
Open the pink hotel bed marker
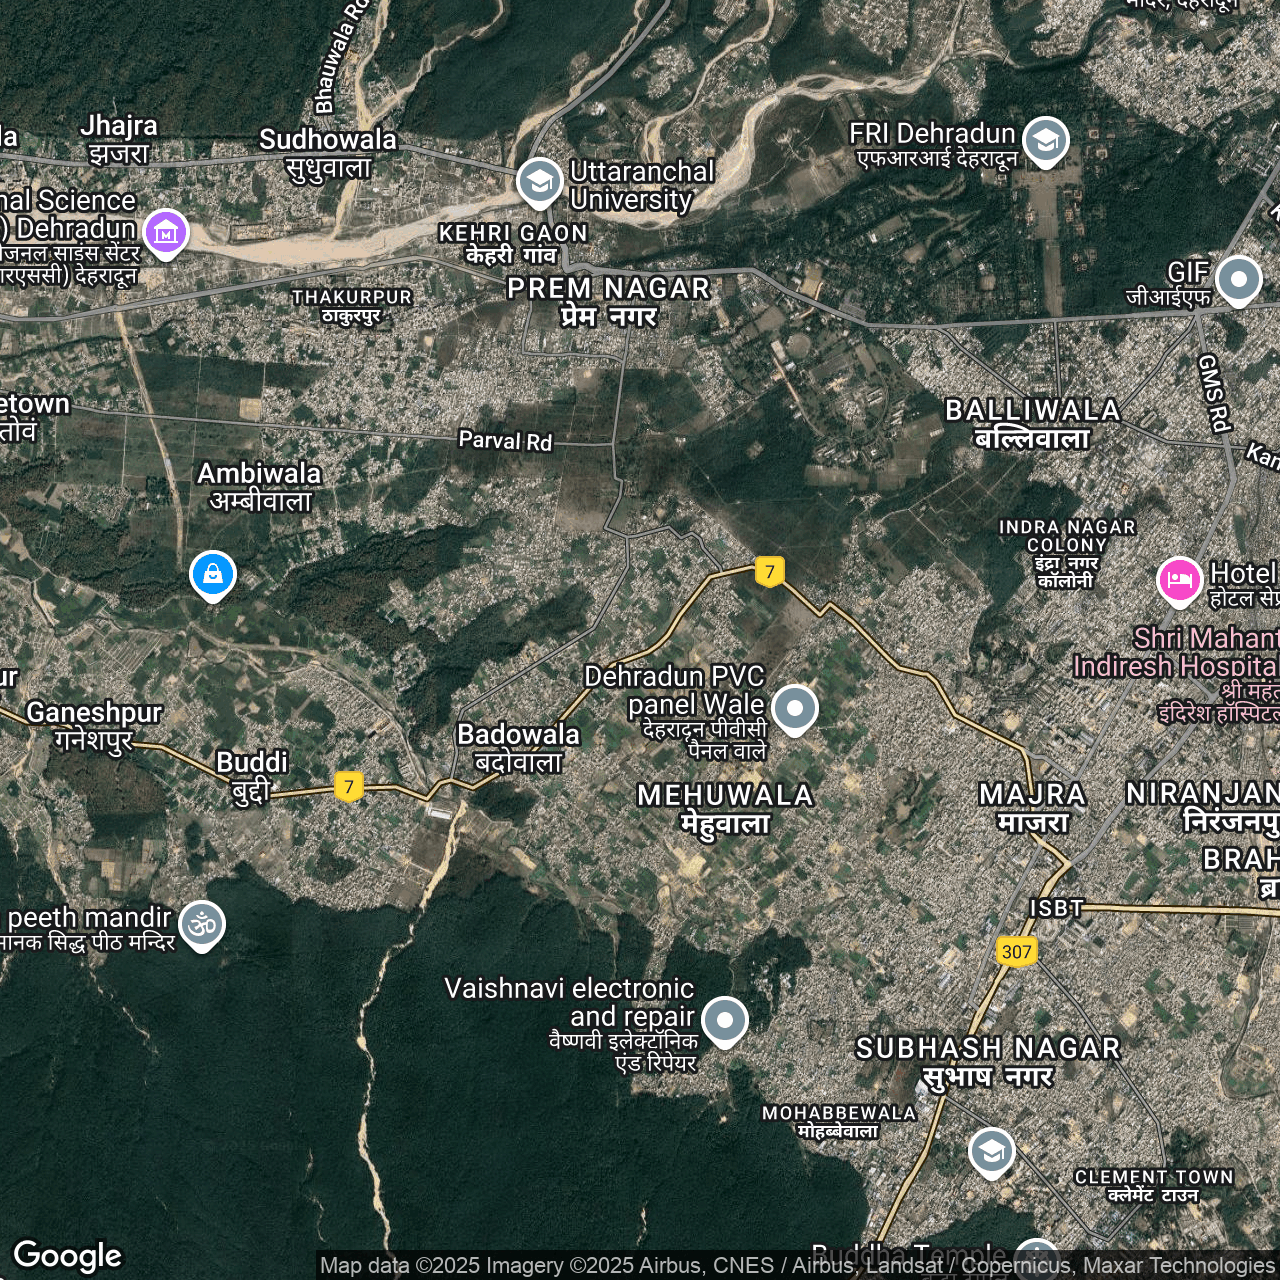click(1180, 580)
